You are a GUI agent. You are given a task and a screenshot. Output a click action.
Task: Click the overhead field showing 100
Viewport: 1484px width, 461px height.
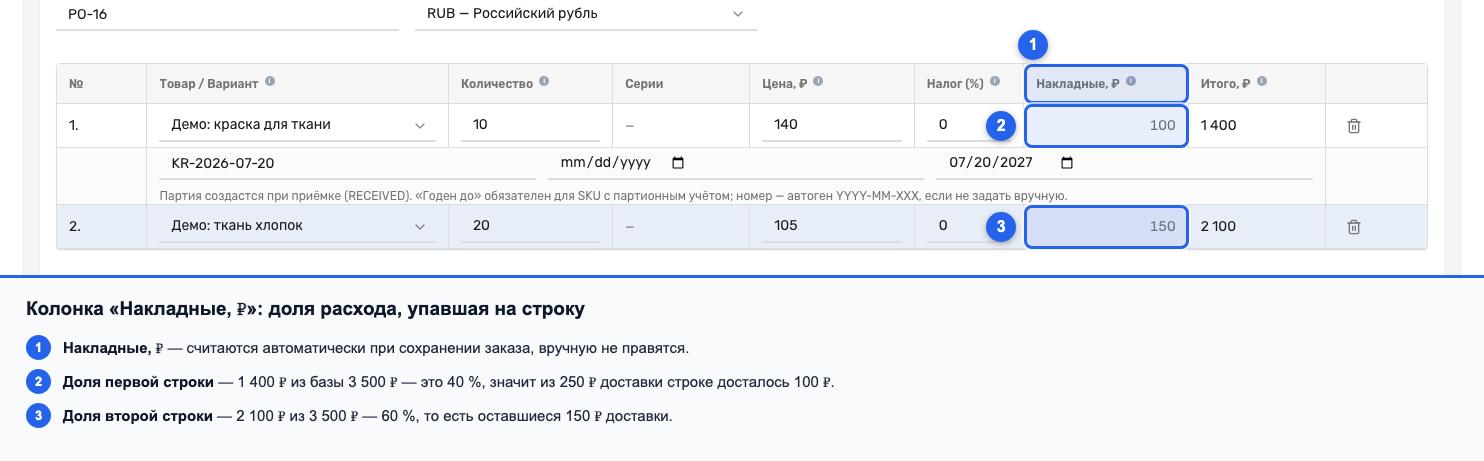(x=1107, y=126)
